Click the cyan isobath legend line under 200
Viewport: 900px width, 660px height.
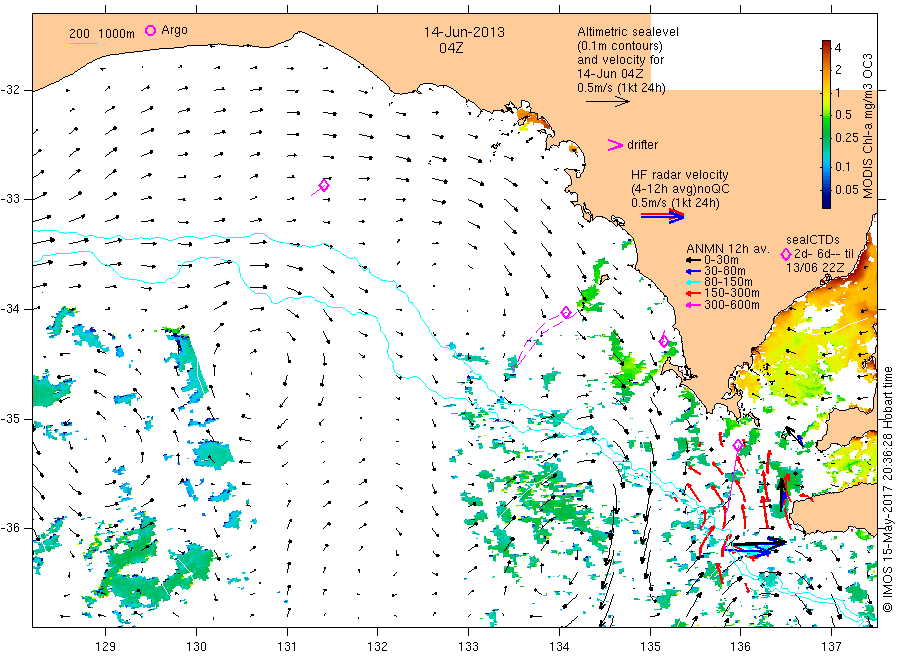pyautogui.click(x=83, y=43)
